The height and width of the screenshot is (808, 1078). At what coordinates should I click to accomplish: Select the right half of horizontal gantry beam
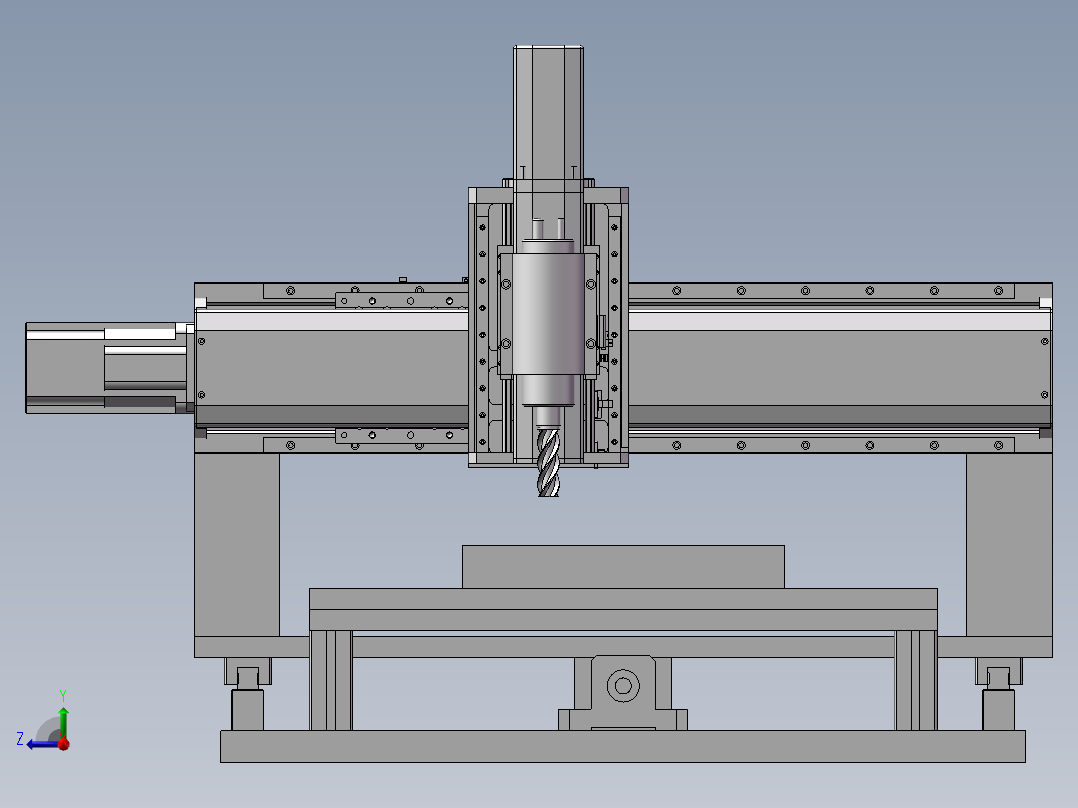pos(840,368)
